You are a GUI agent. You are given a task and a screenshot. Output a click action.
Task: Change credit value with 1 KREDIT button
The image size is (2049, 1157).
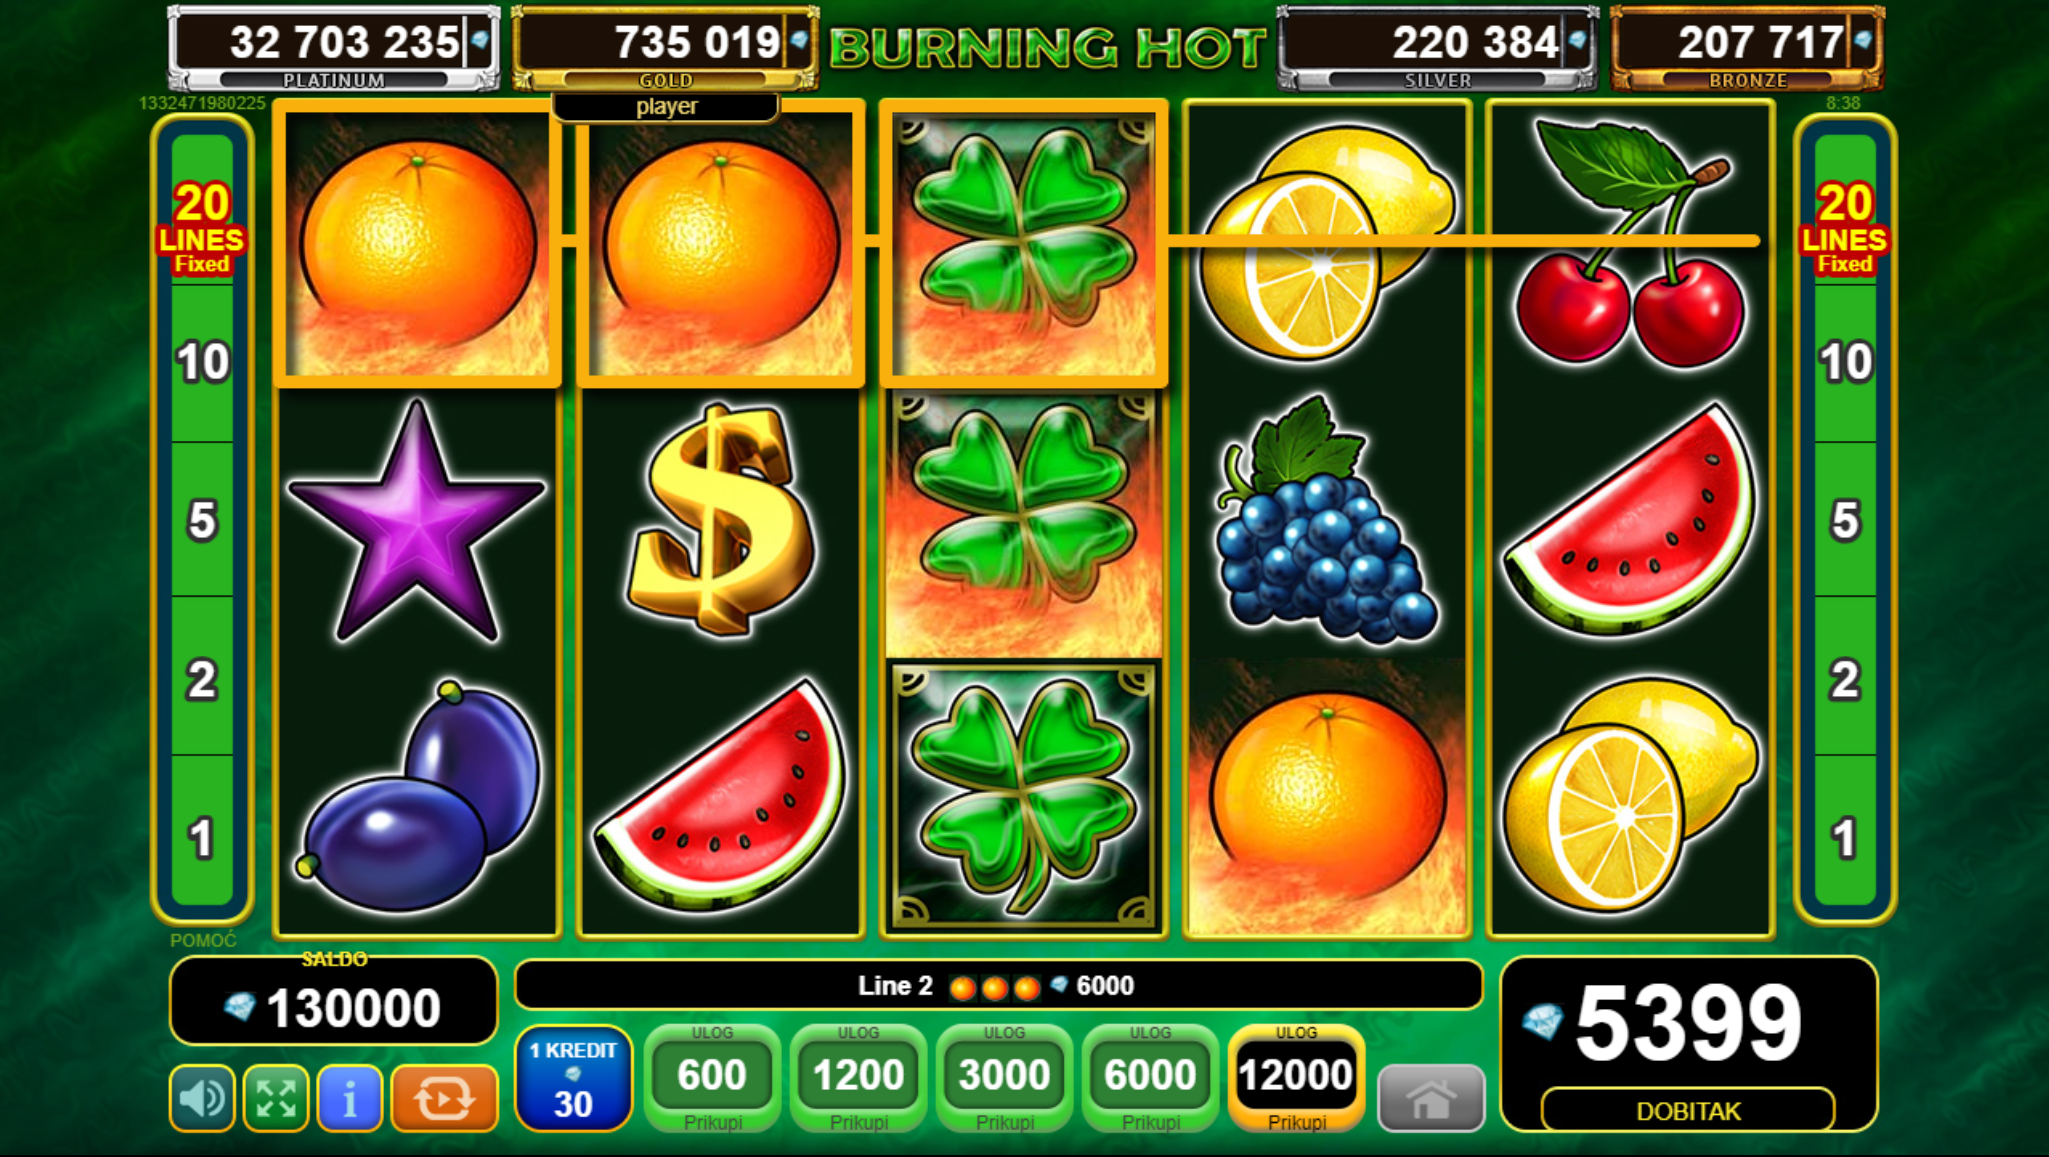(573, 1078)
